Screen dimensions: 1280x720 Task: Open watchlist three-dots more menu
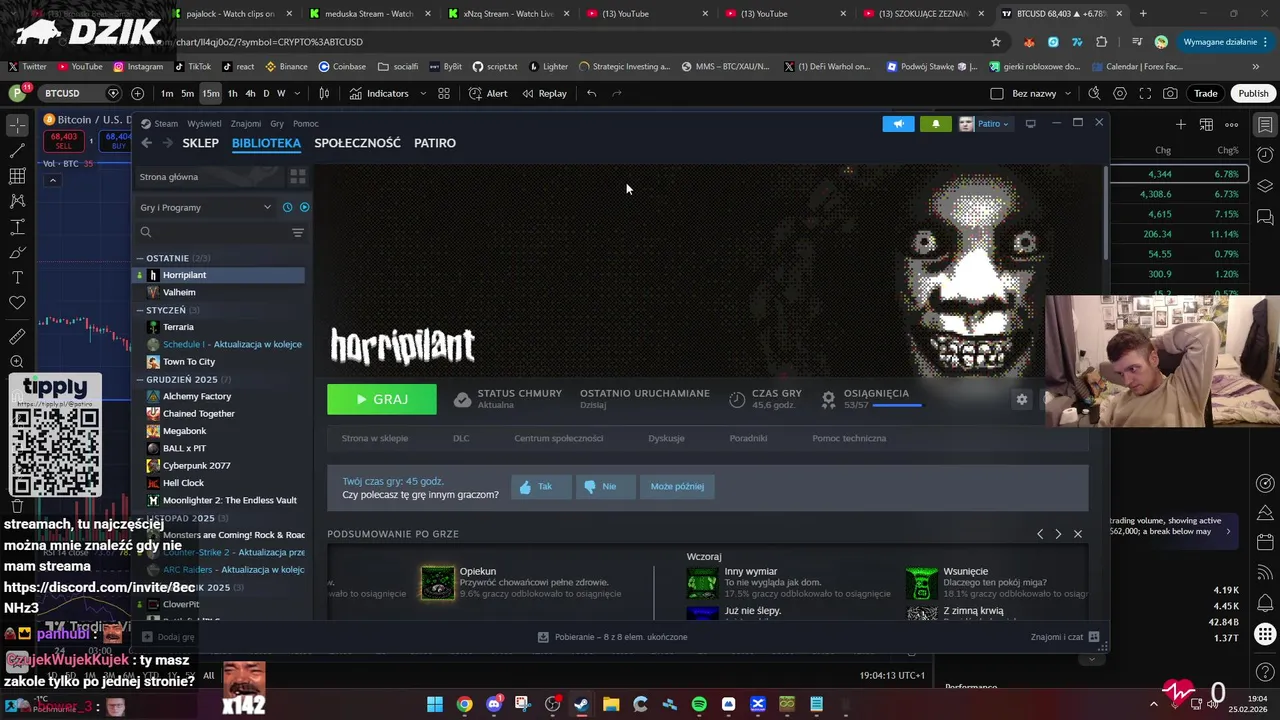(1232, 125)
